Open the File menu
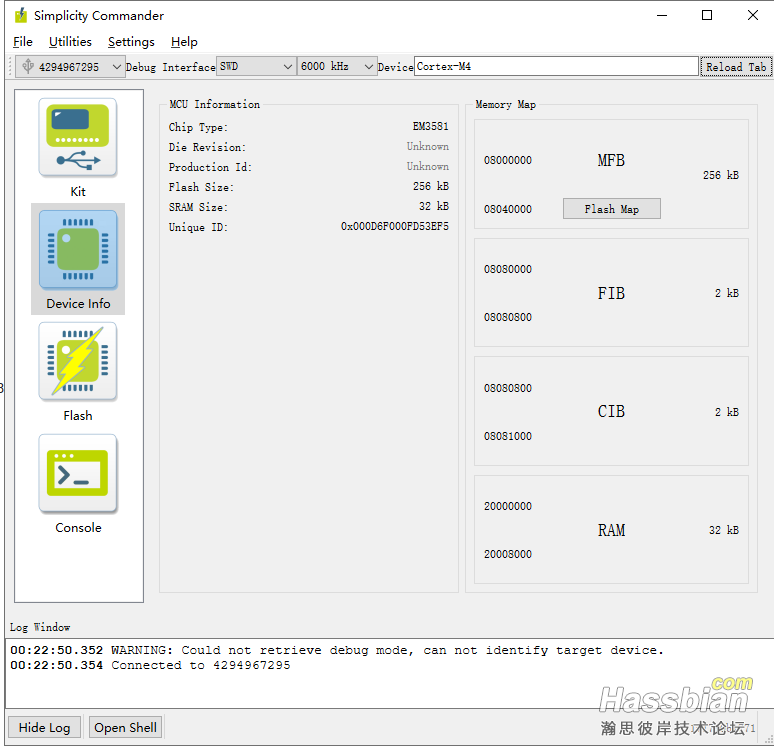The image size is (774, 746). pyautogui.click(x=23, y=42)
